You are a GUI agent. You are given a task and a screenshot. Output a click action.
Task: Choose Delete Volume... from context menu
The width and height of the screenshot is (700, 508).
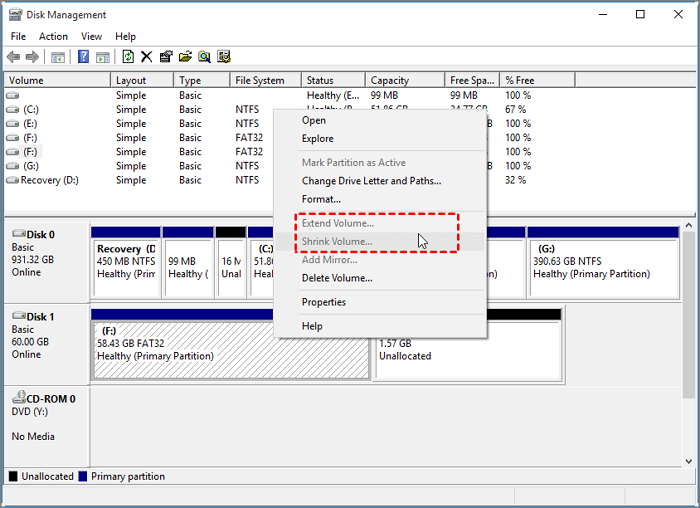click(x=337, y=278)
